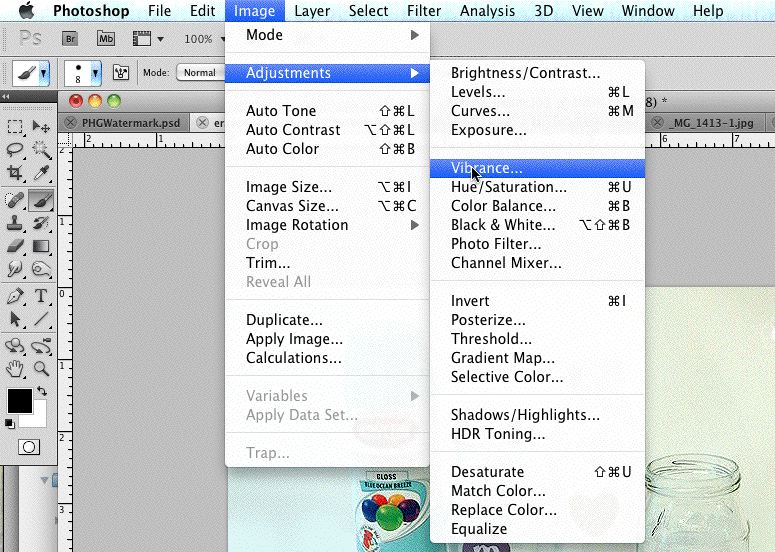This screenshot has width=775, height=552.
Task: Select the Move tool
Action: pos(41,127)
